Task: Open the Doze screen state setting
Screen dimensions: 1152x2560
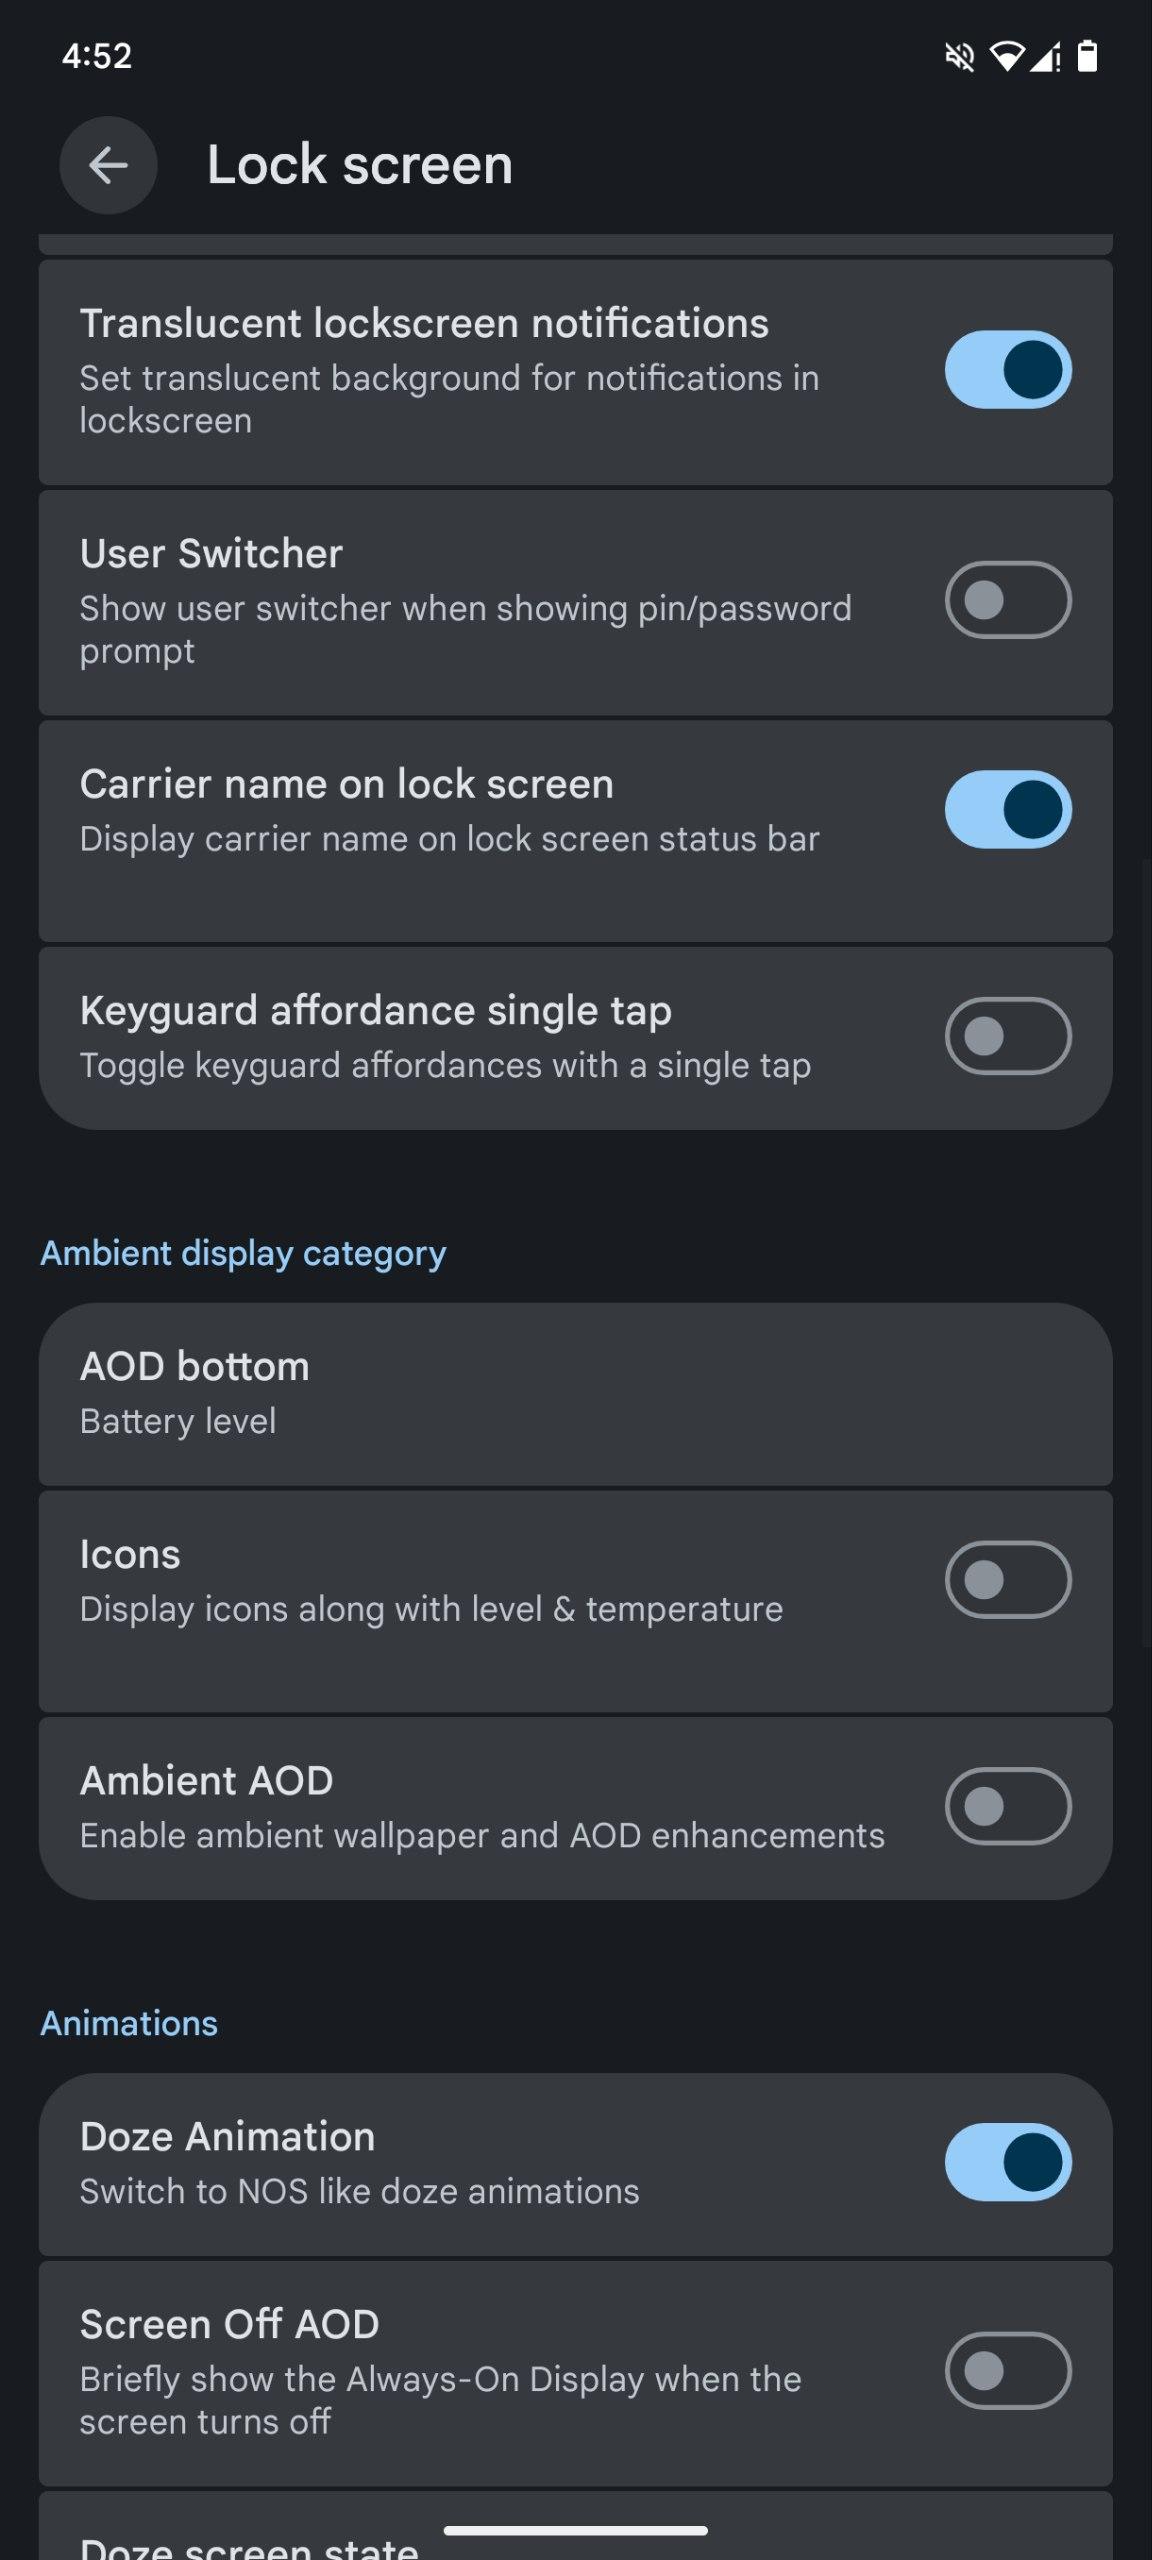Action: click(x=250, y=2546)
